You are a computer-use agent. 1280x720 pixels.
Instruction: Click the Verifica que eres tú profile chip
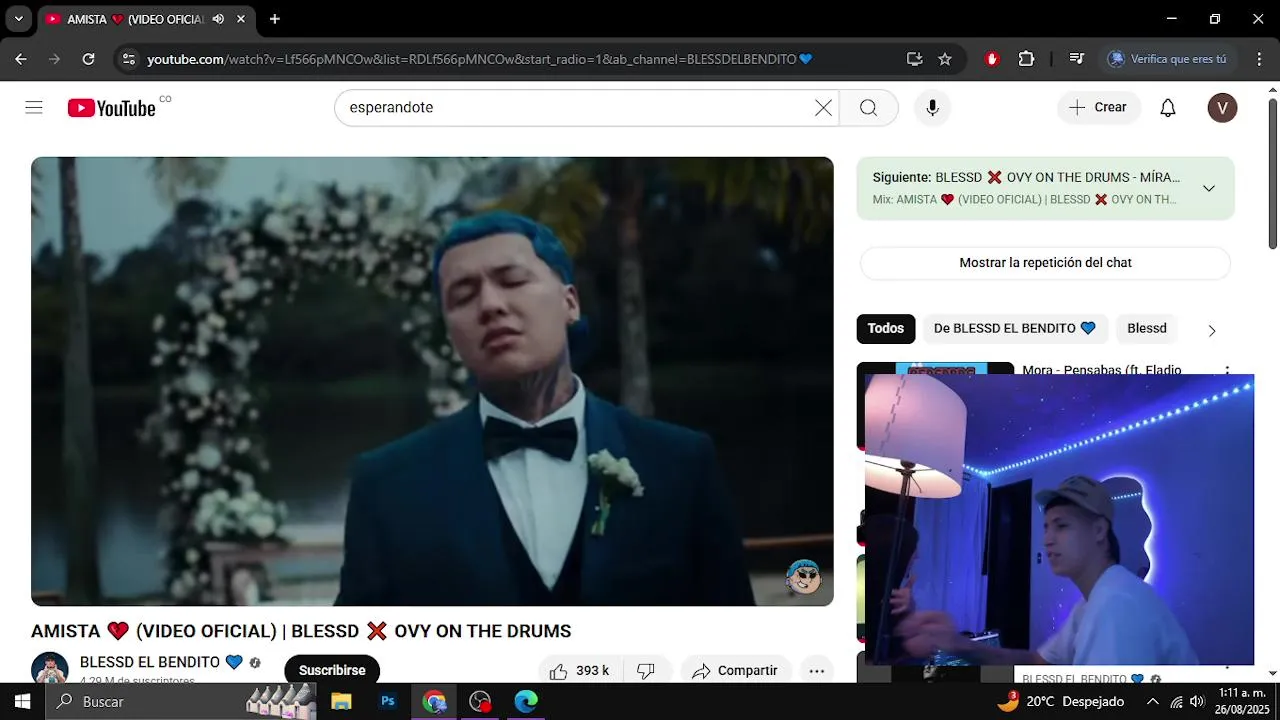click(1167, 59)
